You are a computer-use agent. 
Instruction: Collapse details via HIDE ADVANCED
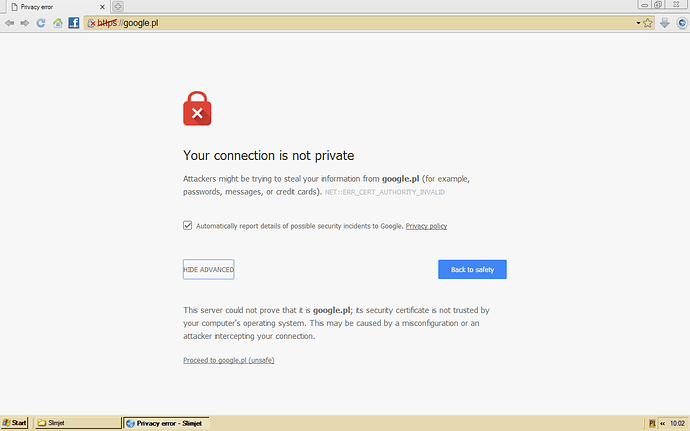coord(209,269)
